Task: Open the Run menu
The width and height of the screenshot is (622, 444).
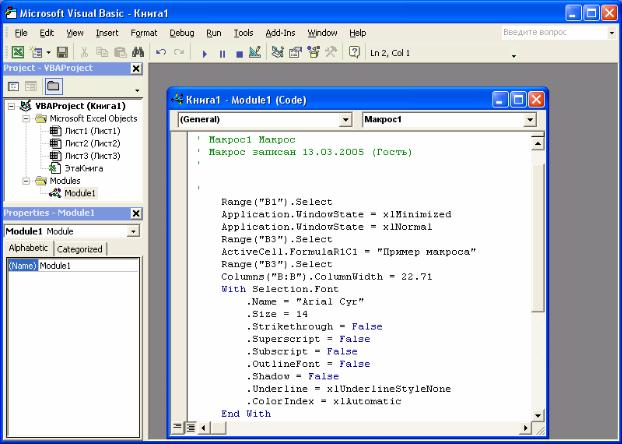Action: click(214, 33)
